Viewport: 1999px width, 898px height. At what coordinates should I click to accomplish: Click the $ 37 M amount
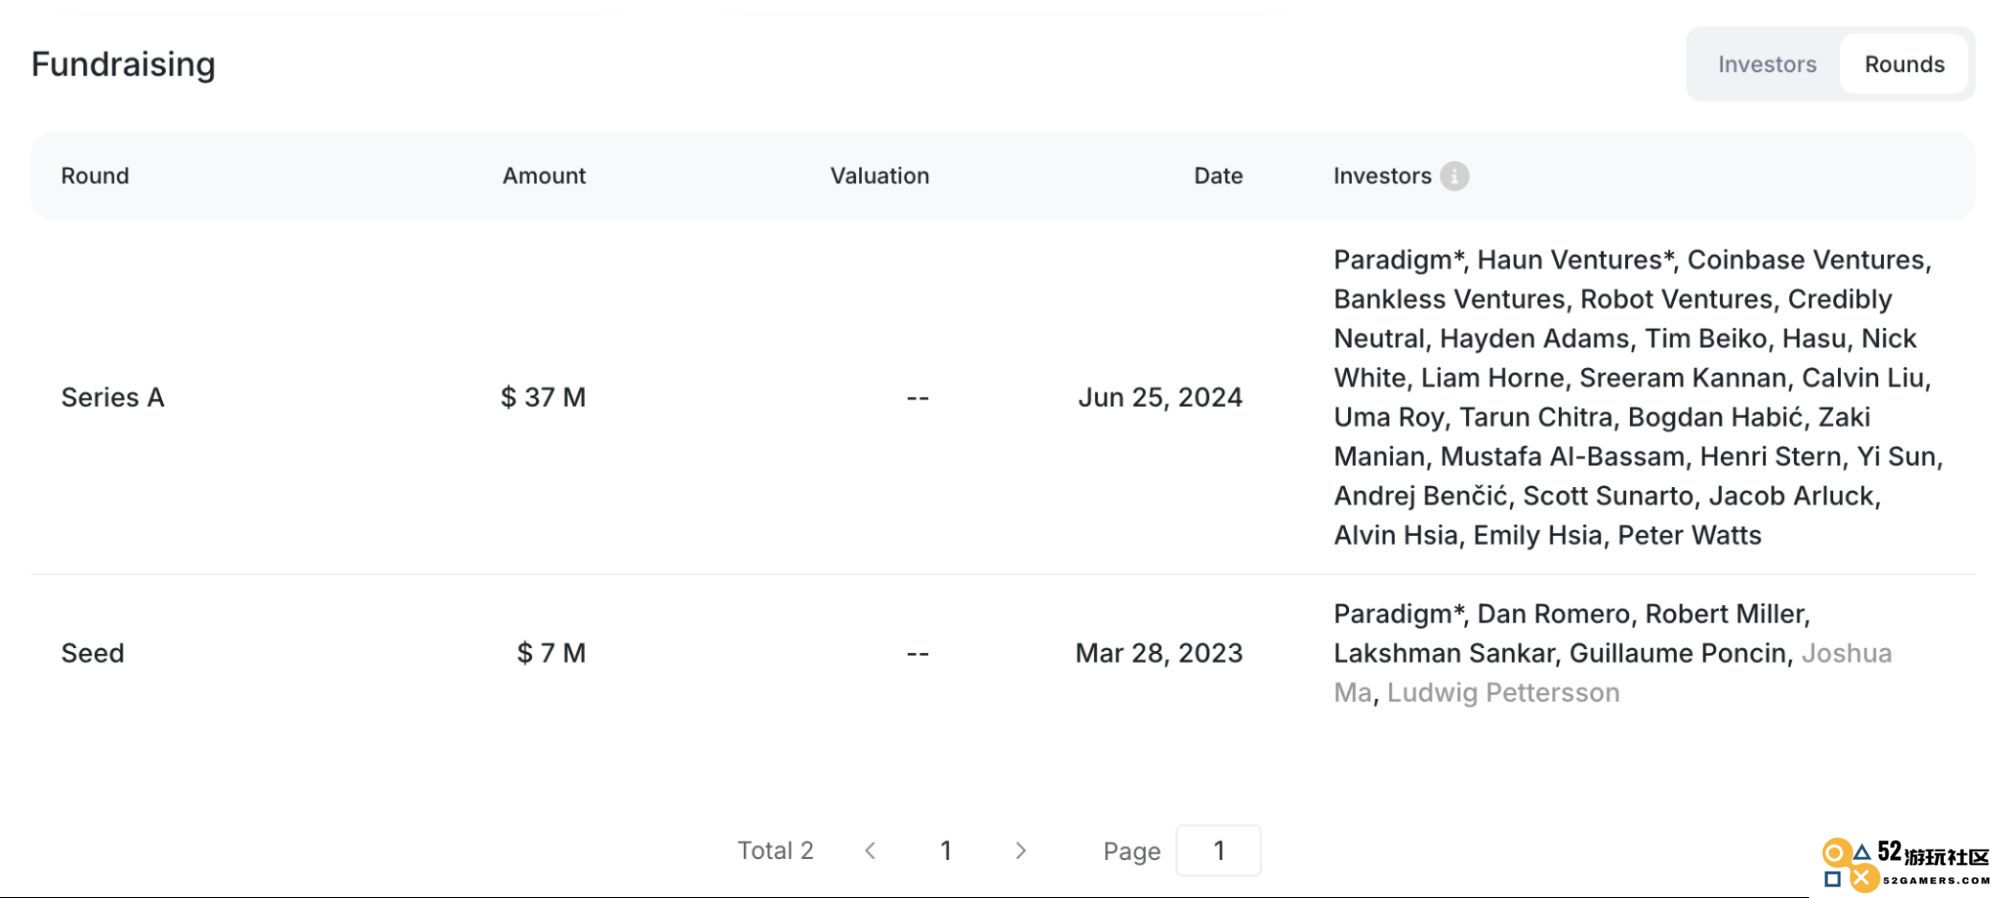pyautogui.click(x=543, y=398)
